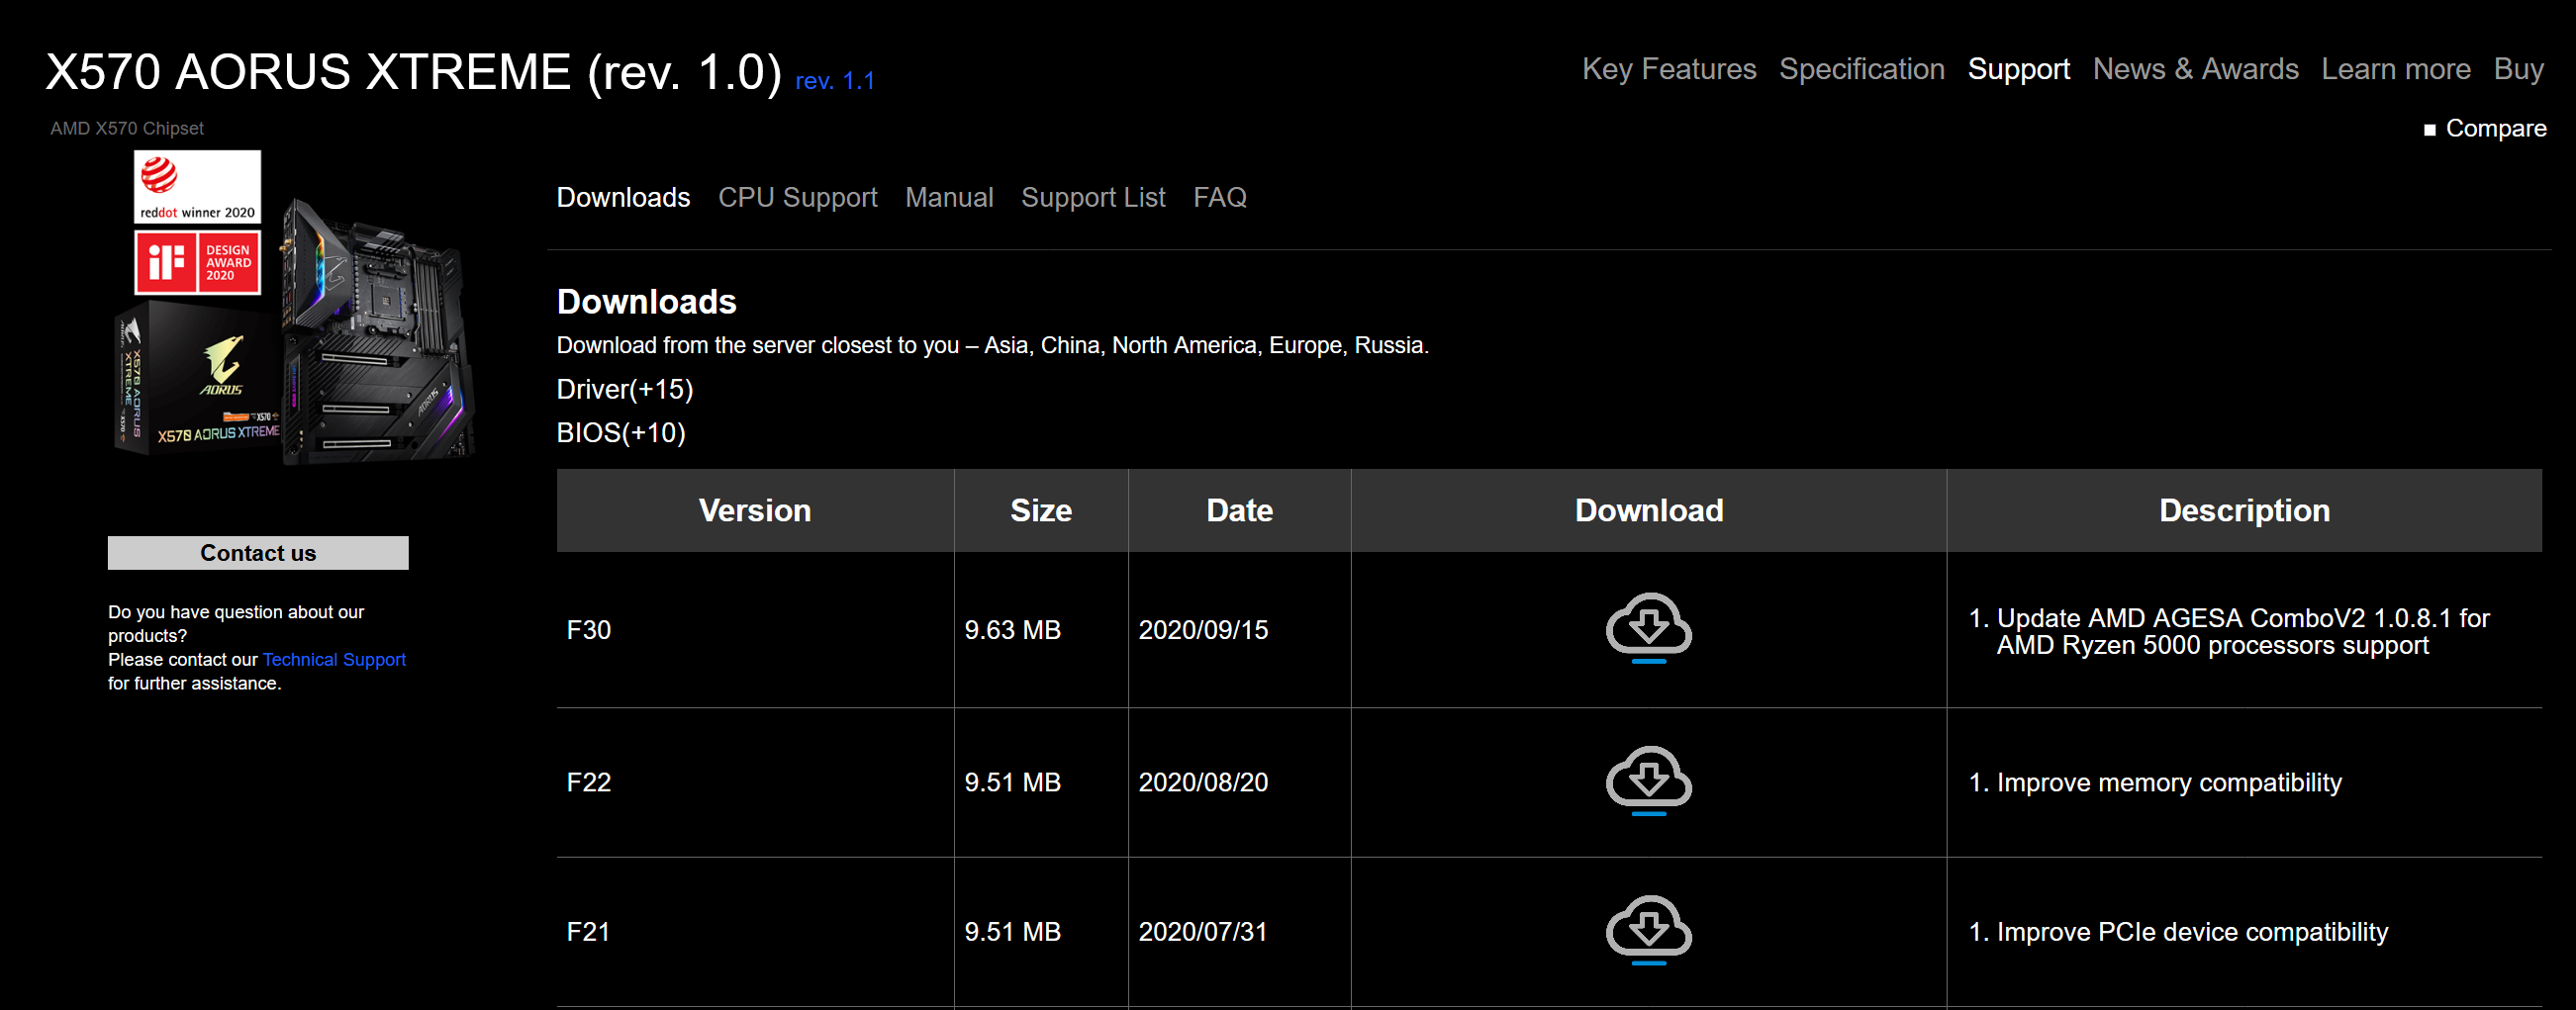Click the Size column header
2576x1010 pixels.
click(x=1041, y=510)
